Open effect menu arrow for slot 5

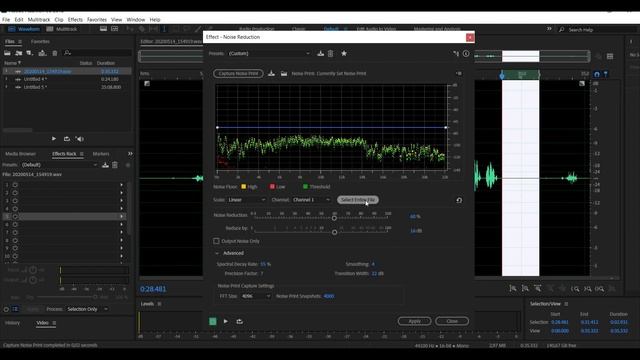122,216
